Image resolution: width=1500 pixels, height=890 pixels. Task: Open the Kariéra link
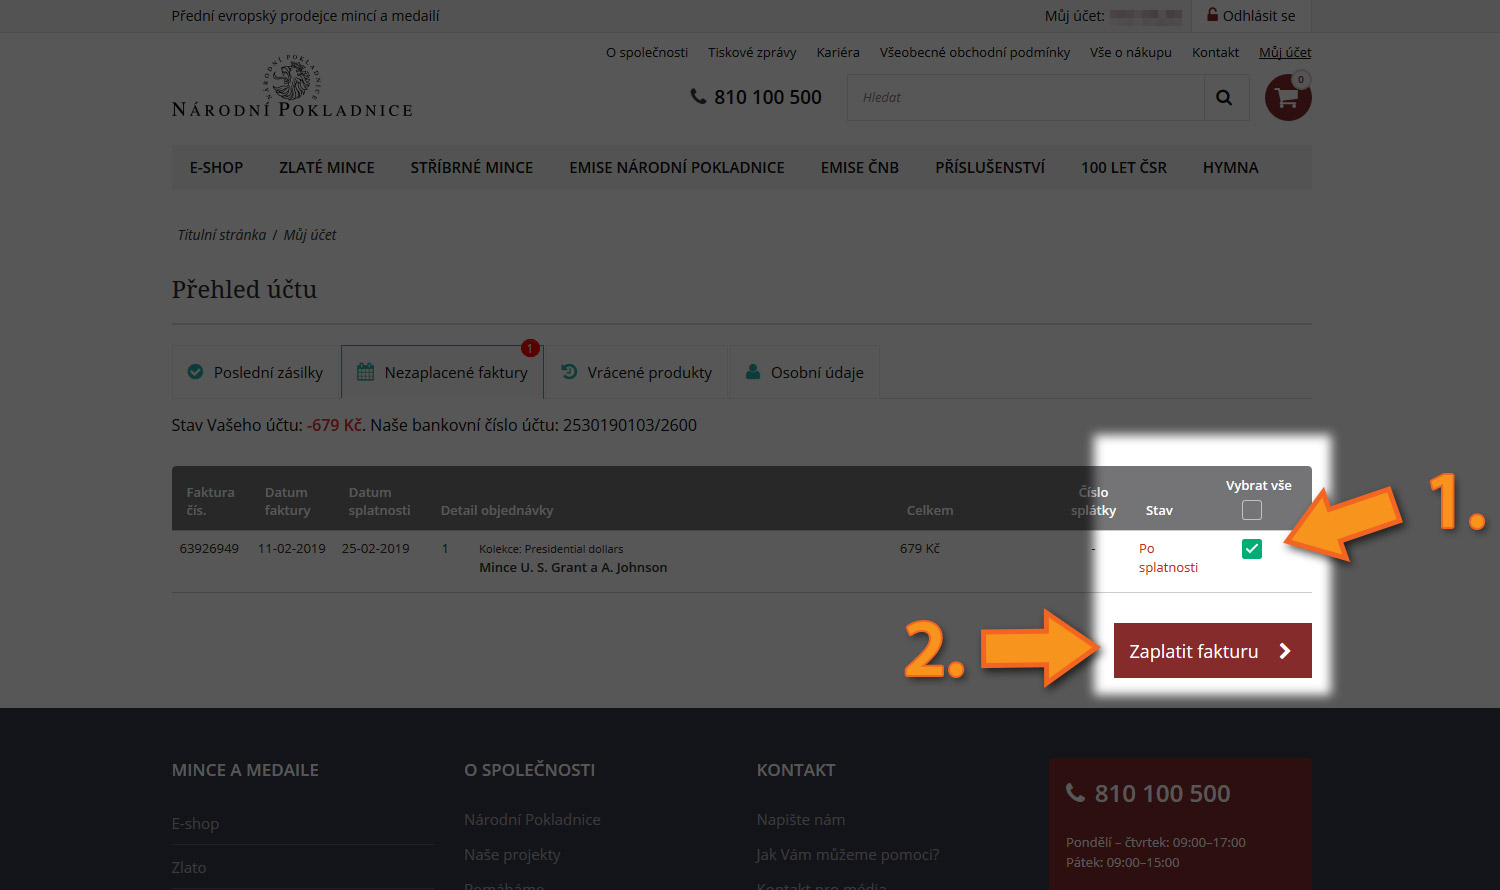[x=838, y=52]
